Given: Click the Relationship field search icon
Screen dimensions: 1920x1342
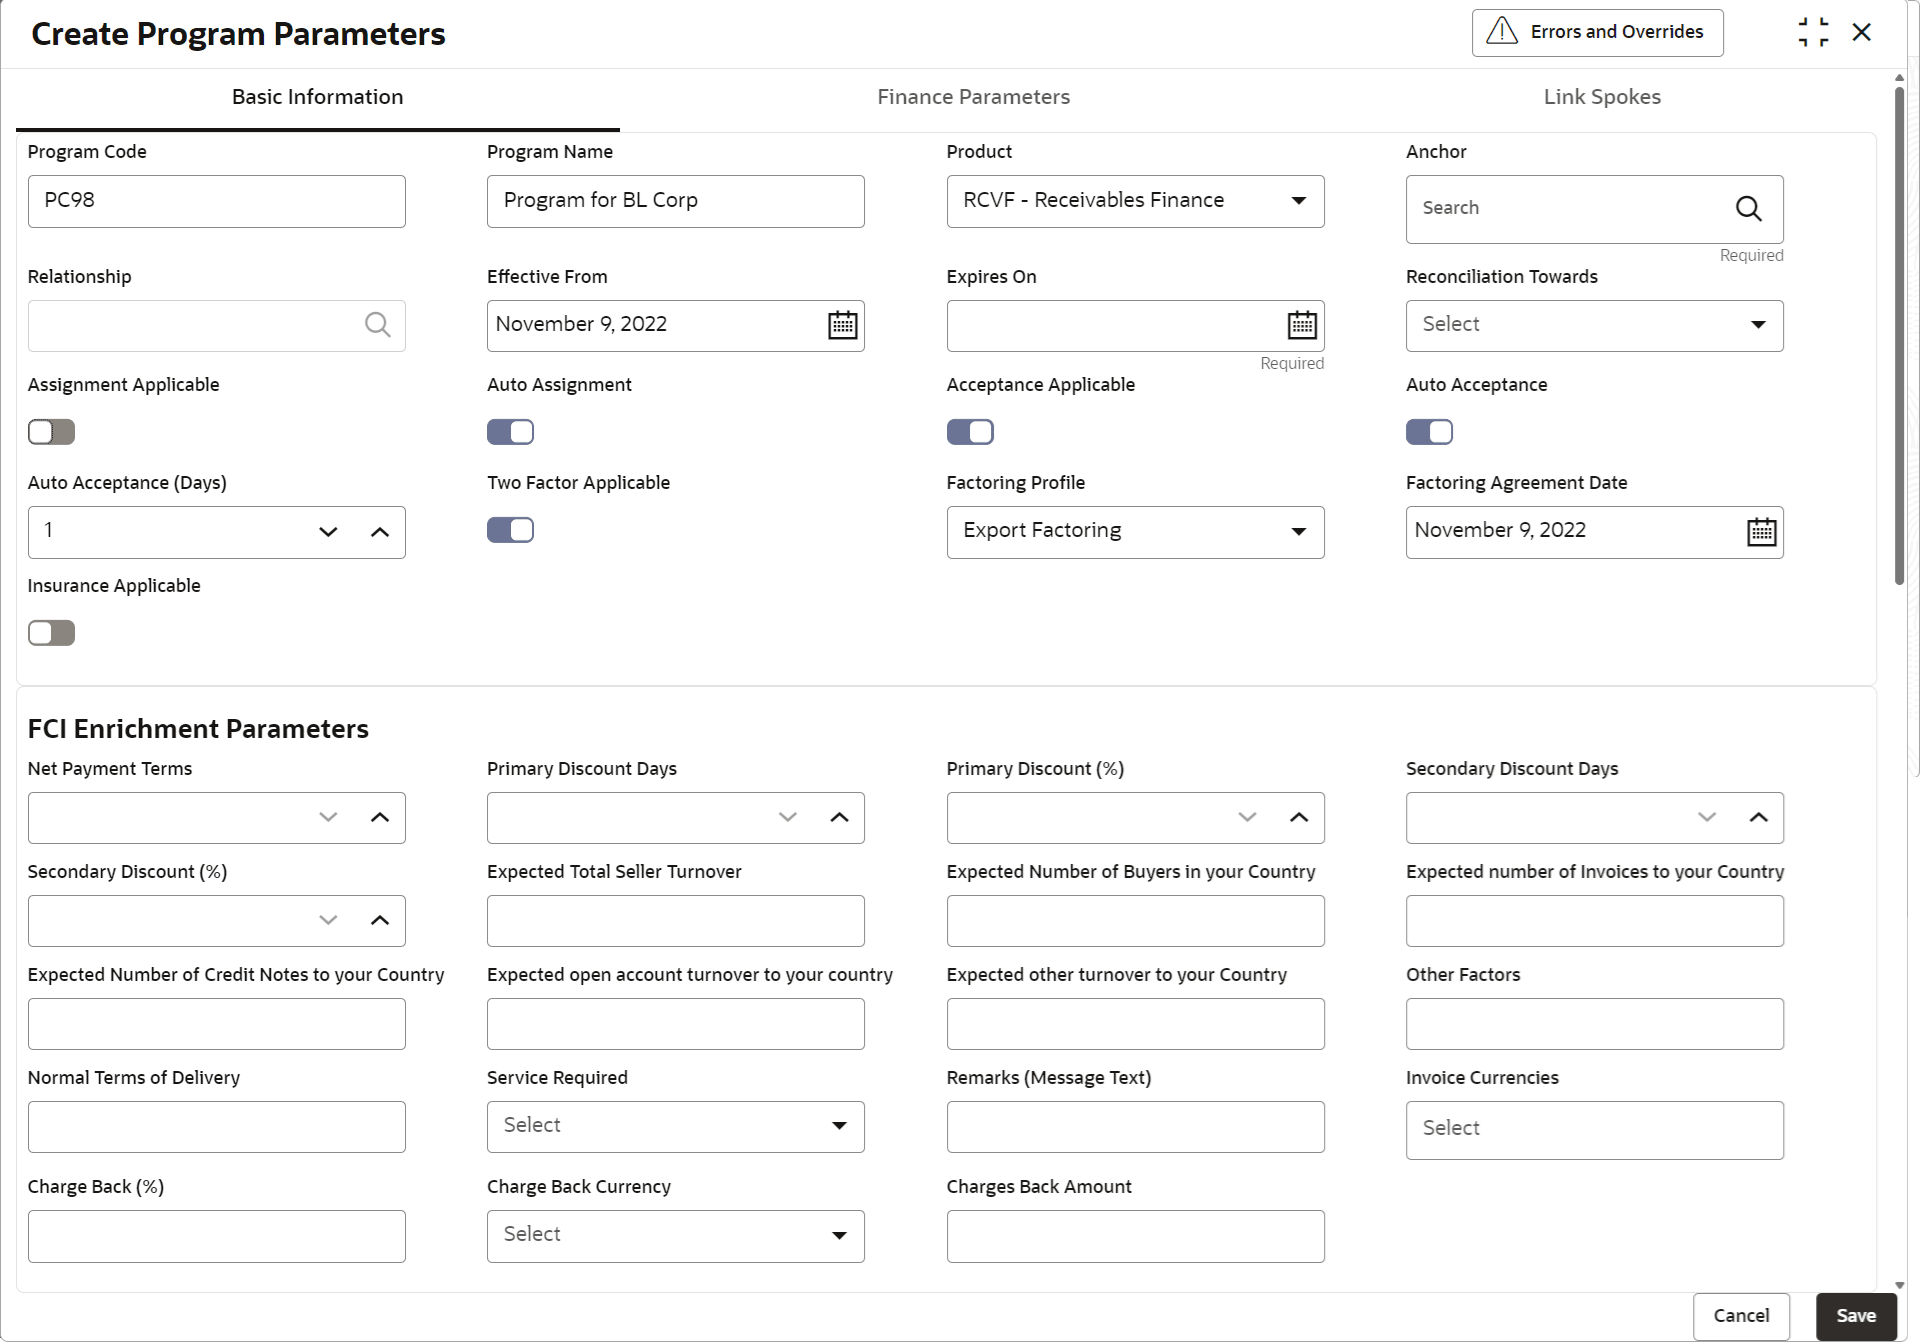Looking at the screenshot, I should [377, 325].
